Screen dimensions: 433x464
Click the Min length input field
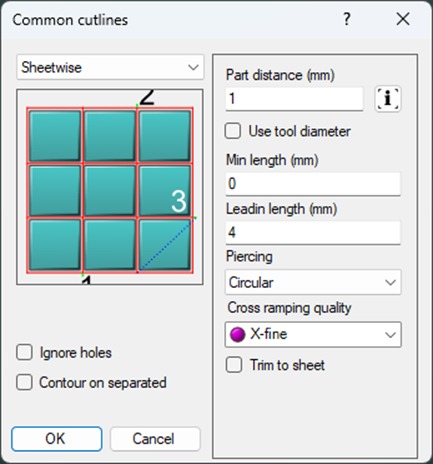[x=313, y=184]
